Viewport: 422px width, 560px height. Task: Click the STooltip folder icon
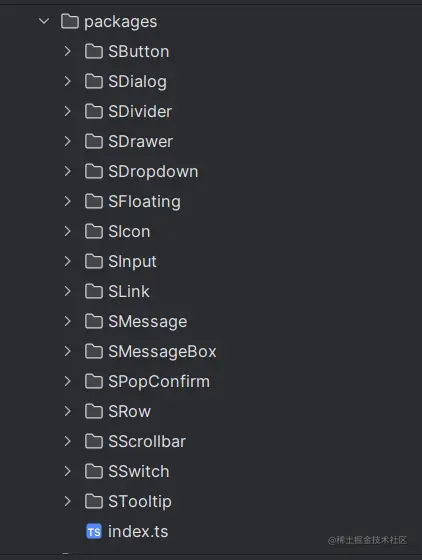[94, 501]
